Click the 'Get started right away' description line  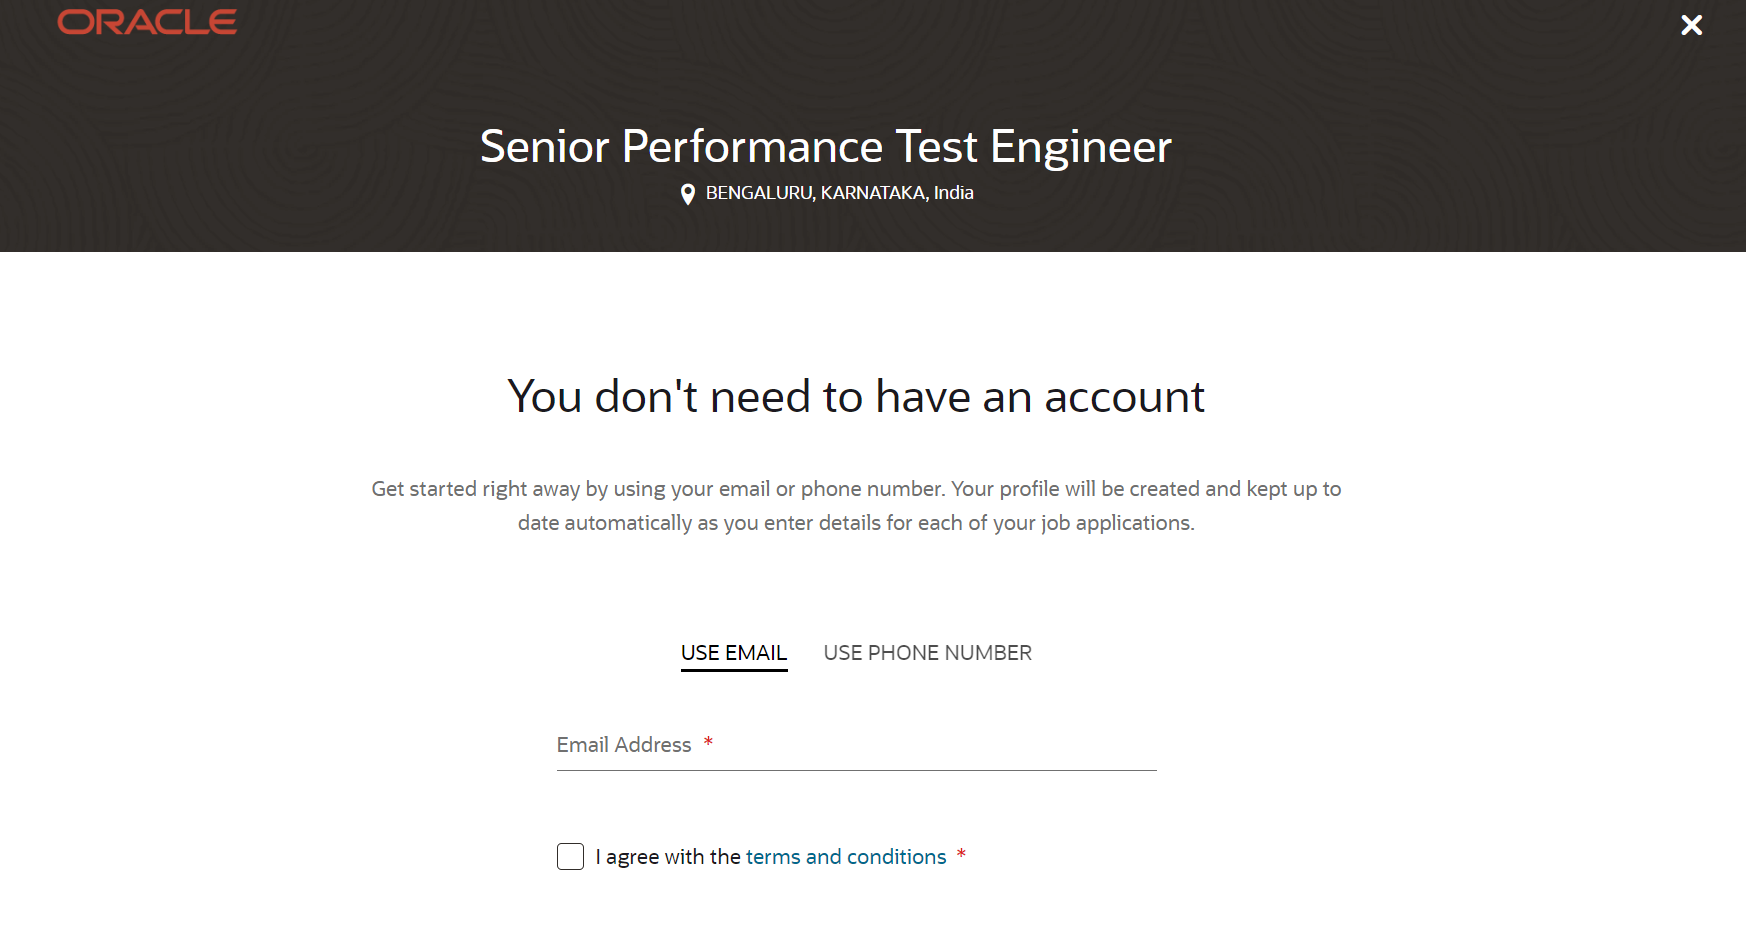[x=856, y=489]
